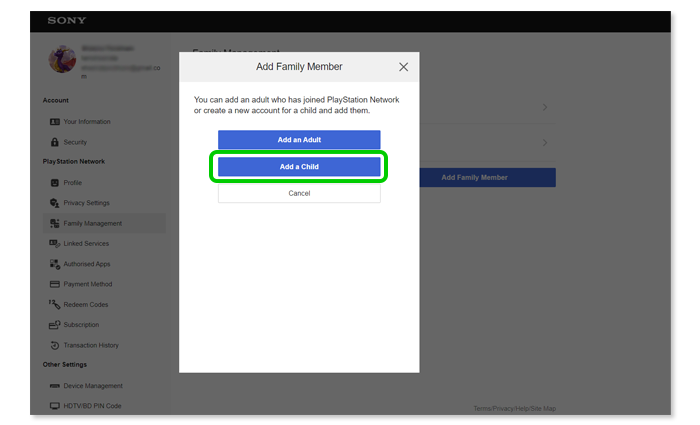Click the Transaction History clock icon
The width and height of the screenshot is (700, 425).
54,345
